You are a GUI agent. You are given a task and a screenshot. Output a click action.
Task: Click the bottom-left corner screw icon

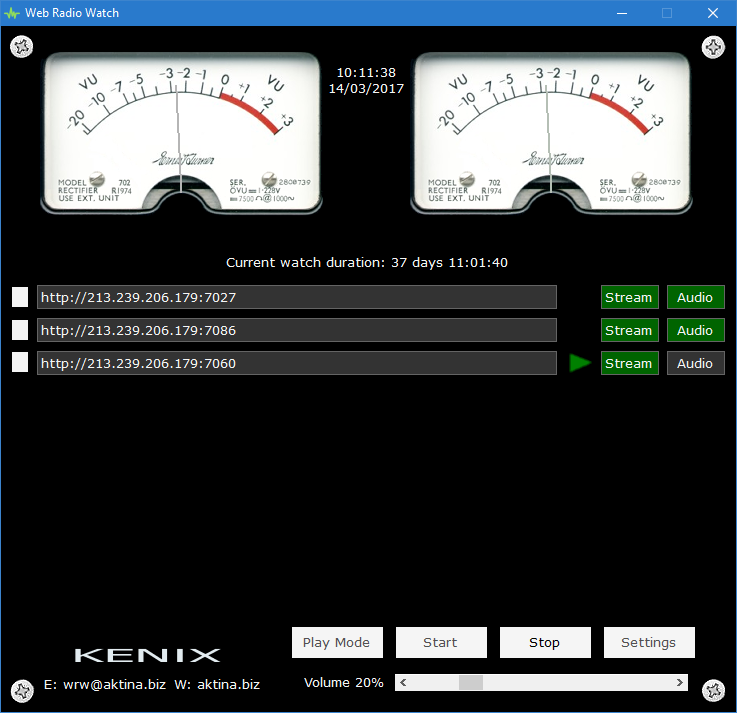pos(22,690)
